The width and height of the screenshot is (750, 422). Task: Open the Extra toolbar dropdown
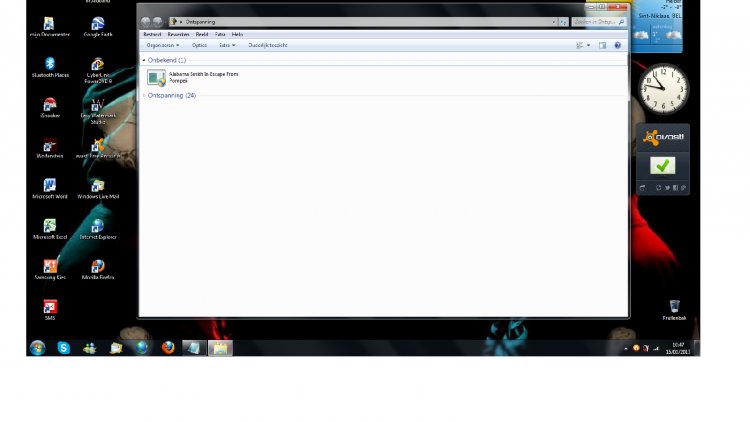[x=227, y=45]
